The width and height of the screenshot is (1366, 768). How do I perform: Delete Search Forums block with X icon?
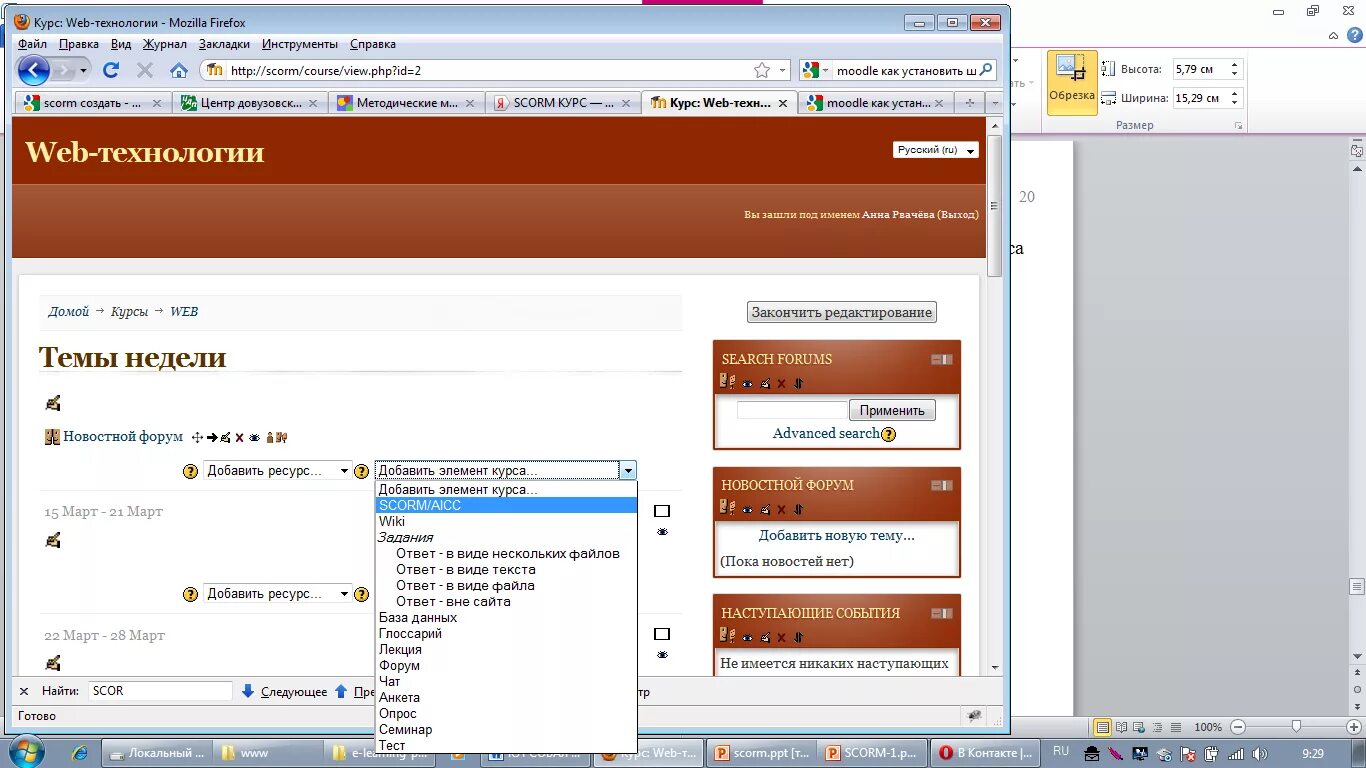(x=782, y=383)
